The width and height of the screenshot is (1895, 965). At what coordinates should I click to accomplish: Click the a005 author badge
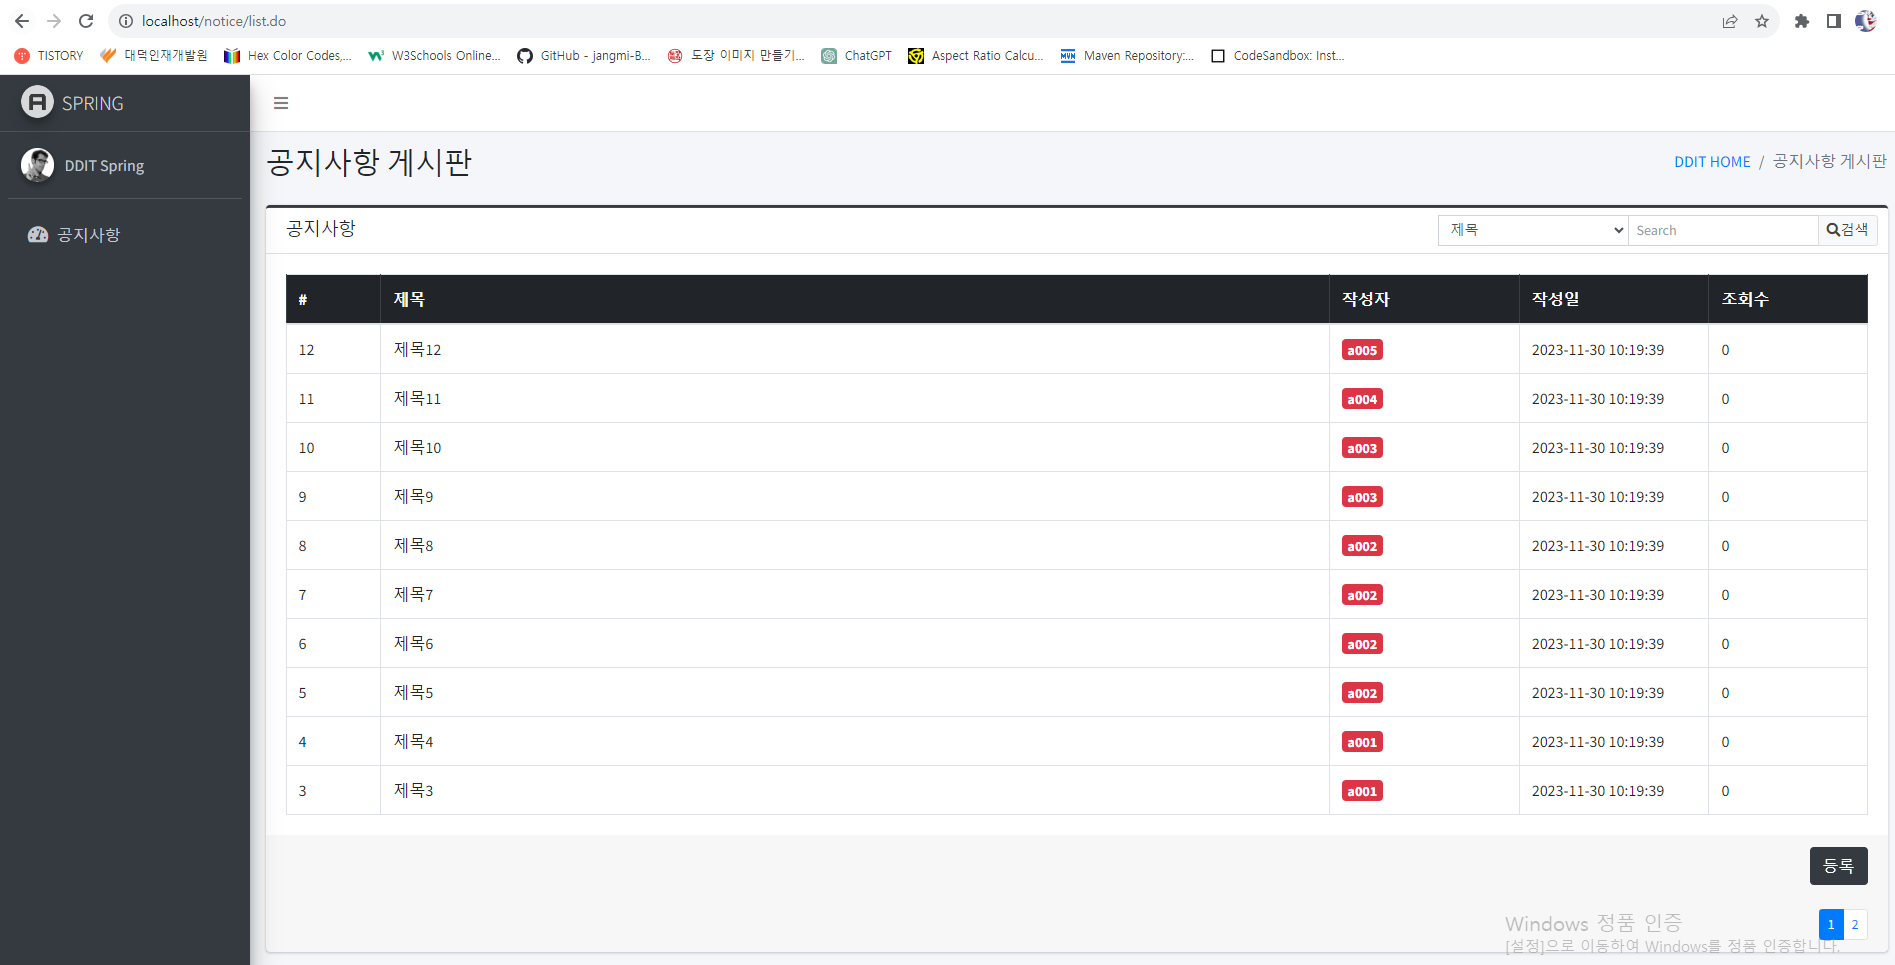click(x=1362, y=350)
